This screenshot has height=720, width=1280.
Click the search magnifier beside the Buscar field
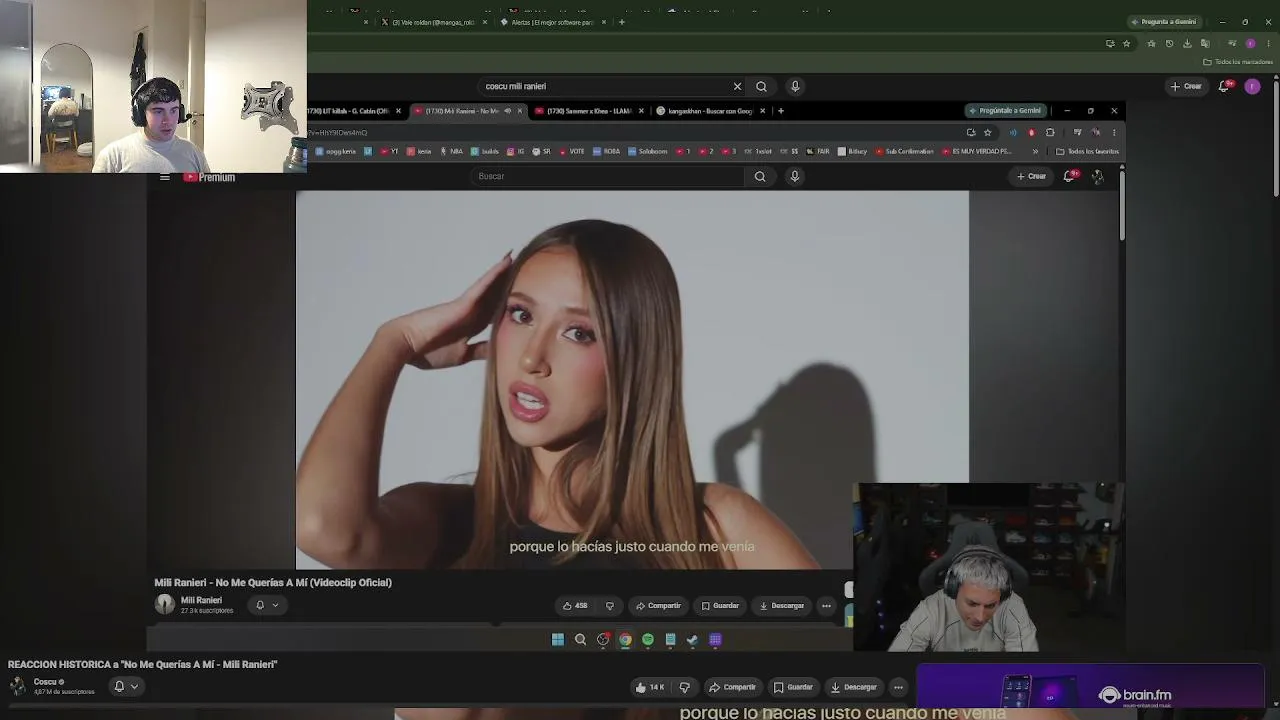point(760,176)
